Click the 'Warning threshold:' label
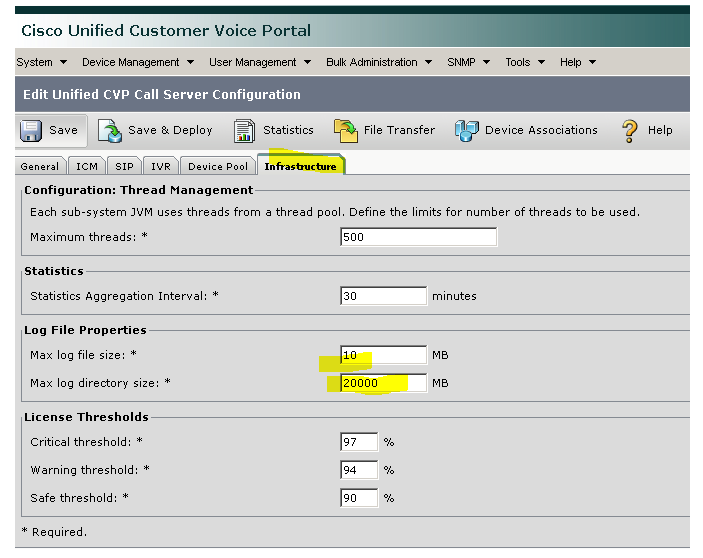This screenshot has height=558, width=703. 84,470
